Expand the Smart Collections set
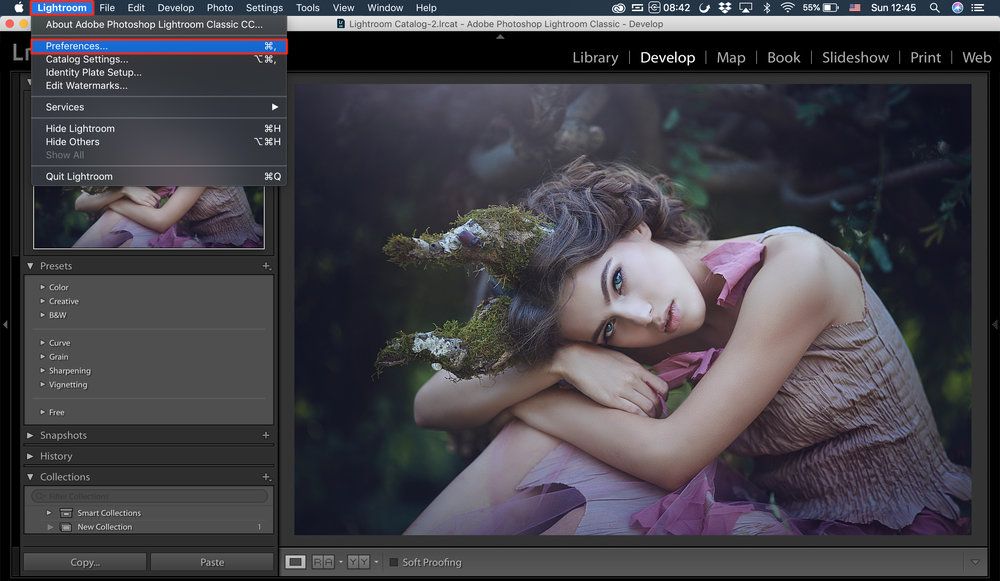Viewport: 1000px width, 581px height. (x=49, y=513)
